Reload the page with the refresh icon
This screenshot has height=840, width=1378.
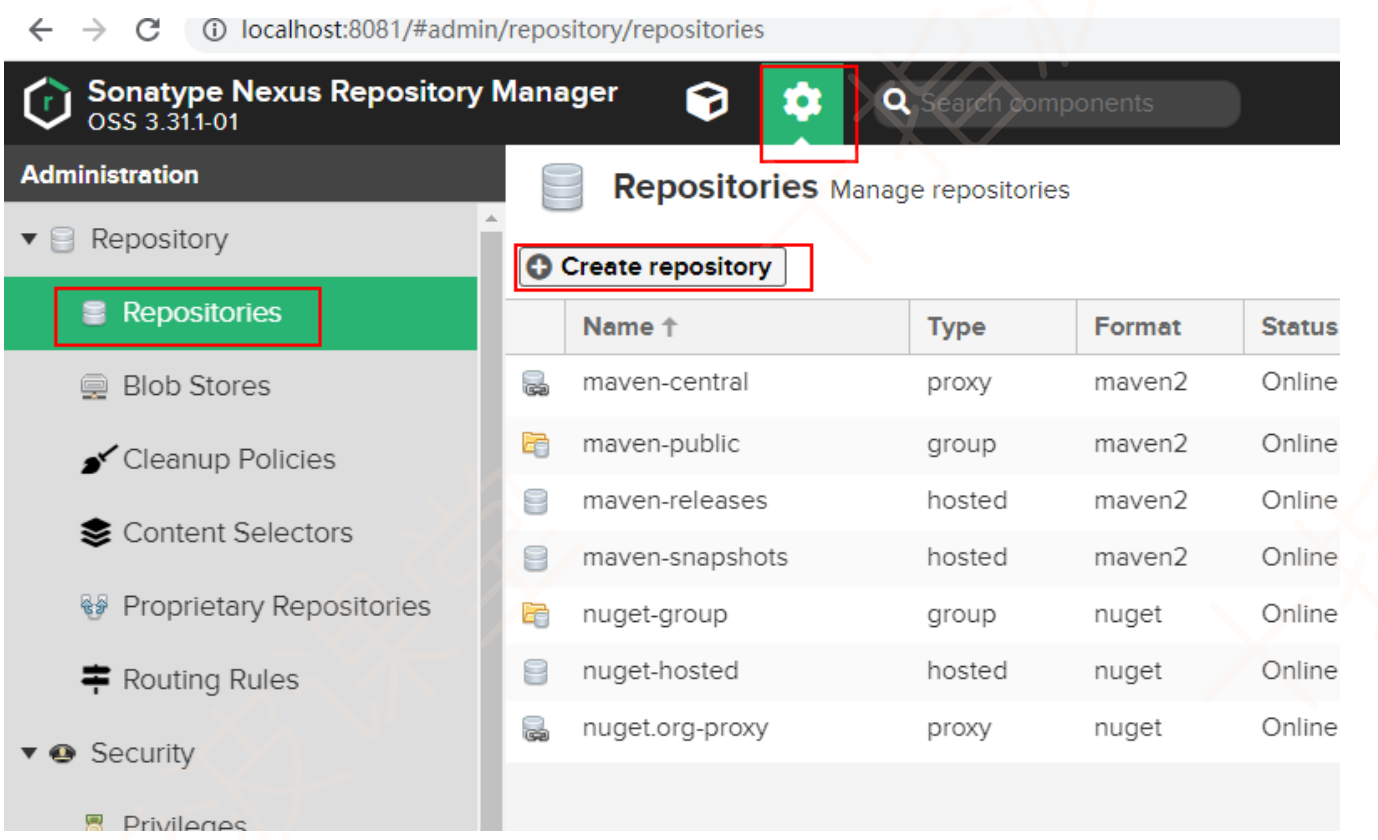tap(148, 30)
